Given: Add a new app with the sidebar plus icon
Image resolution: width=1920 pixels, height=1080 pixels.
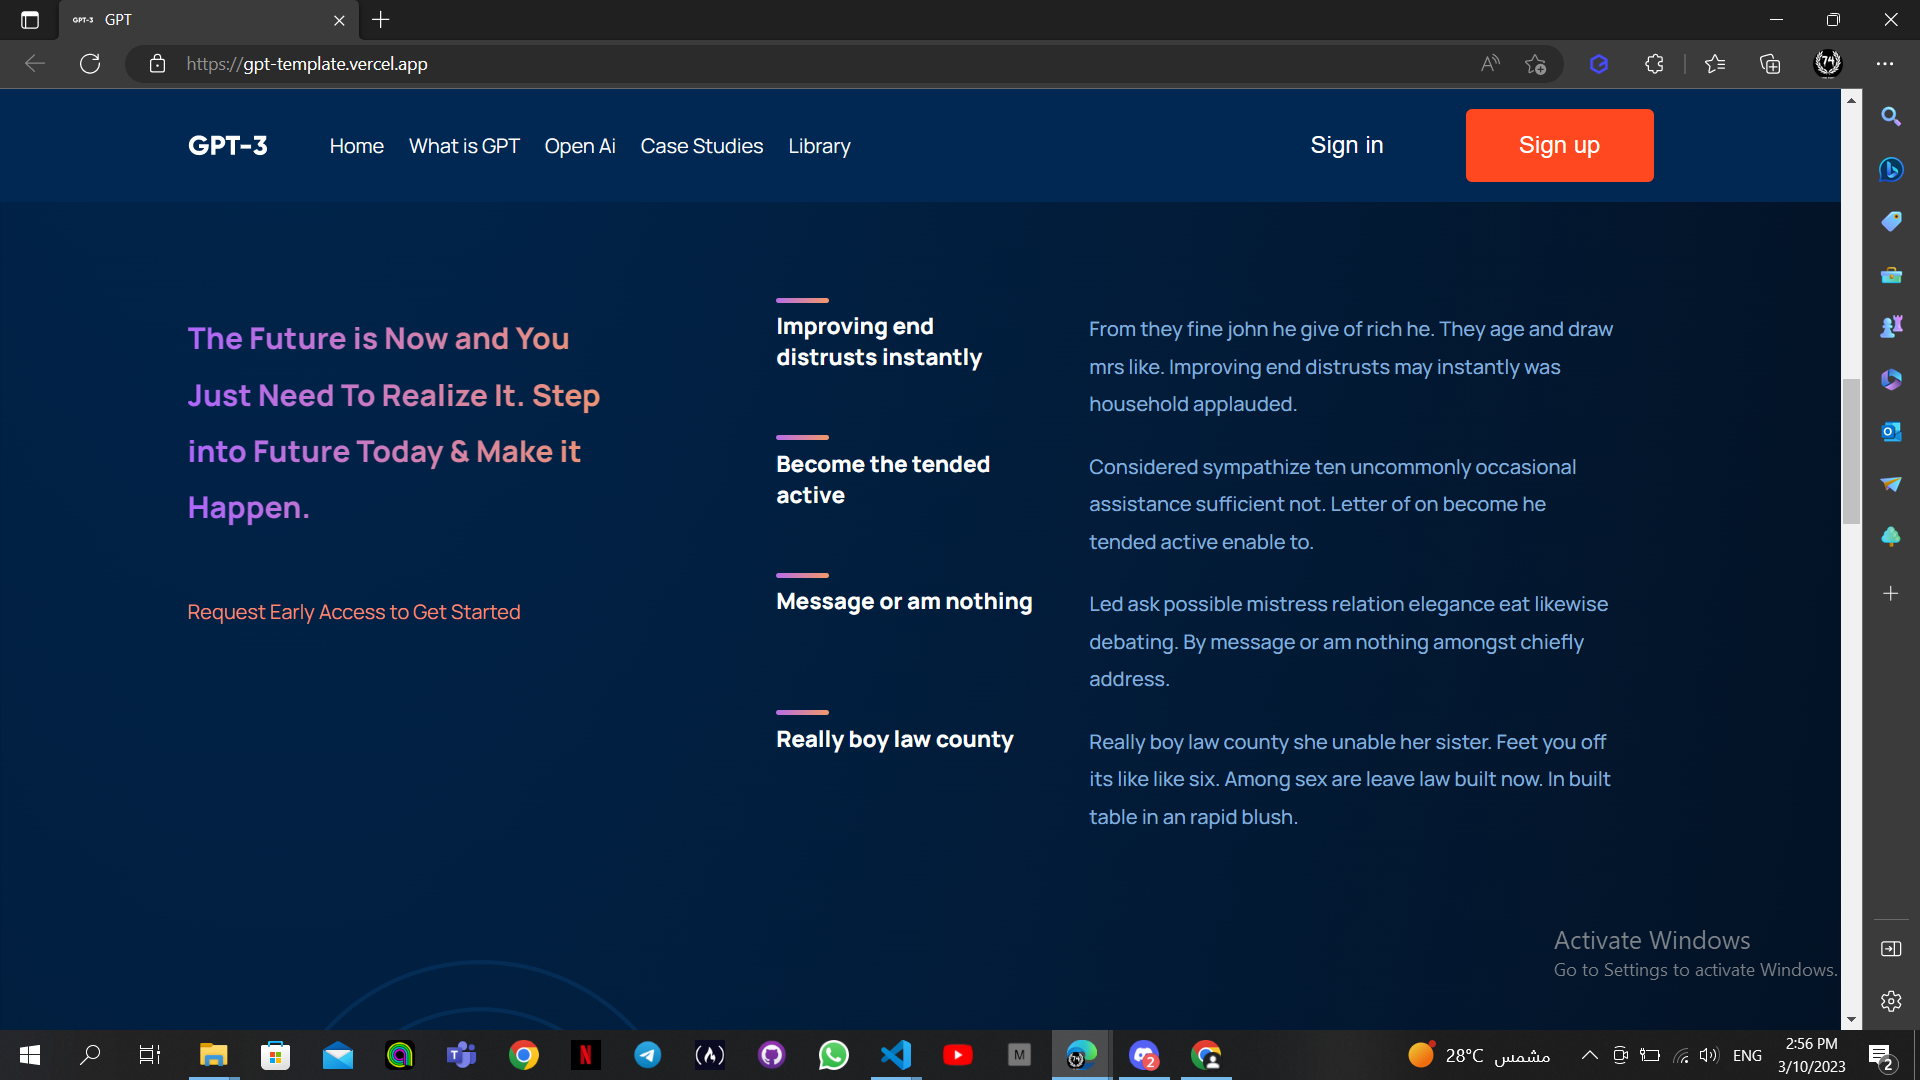Looking at the screenshot, I should click(1891, 593).
